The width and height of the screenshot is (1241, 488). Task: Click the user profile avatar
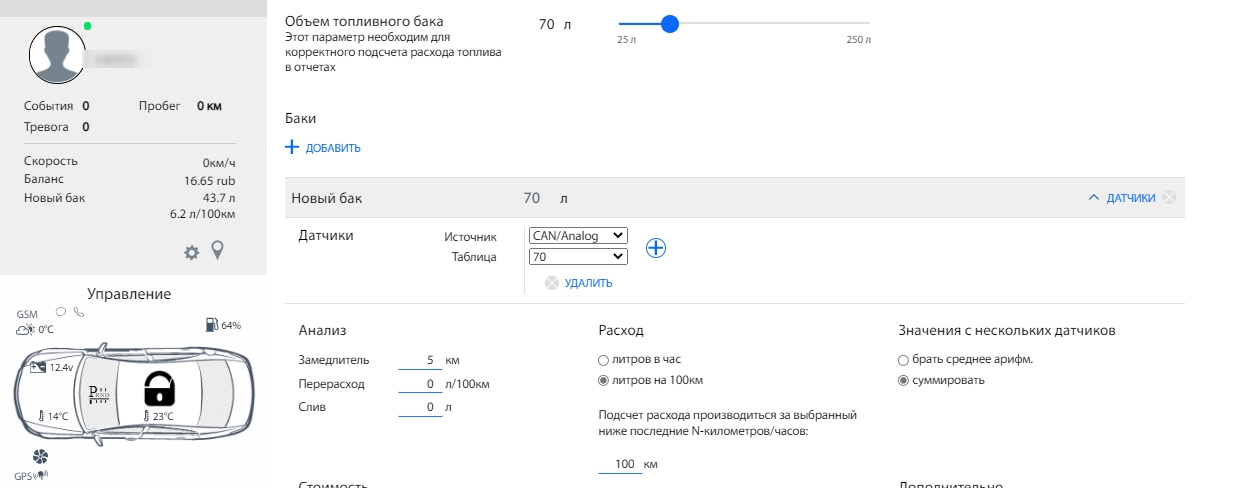(57, 55)
